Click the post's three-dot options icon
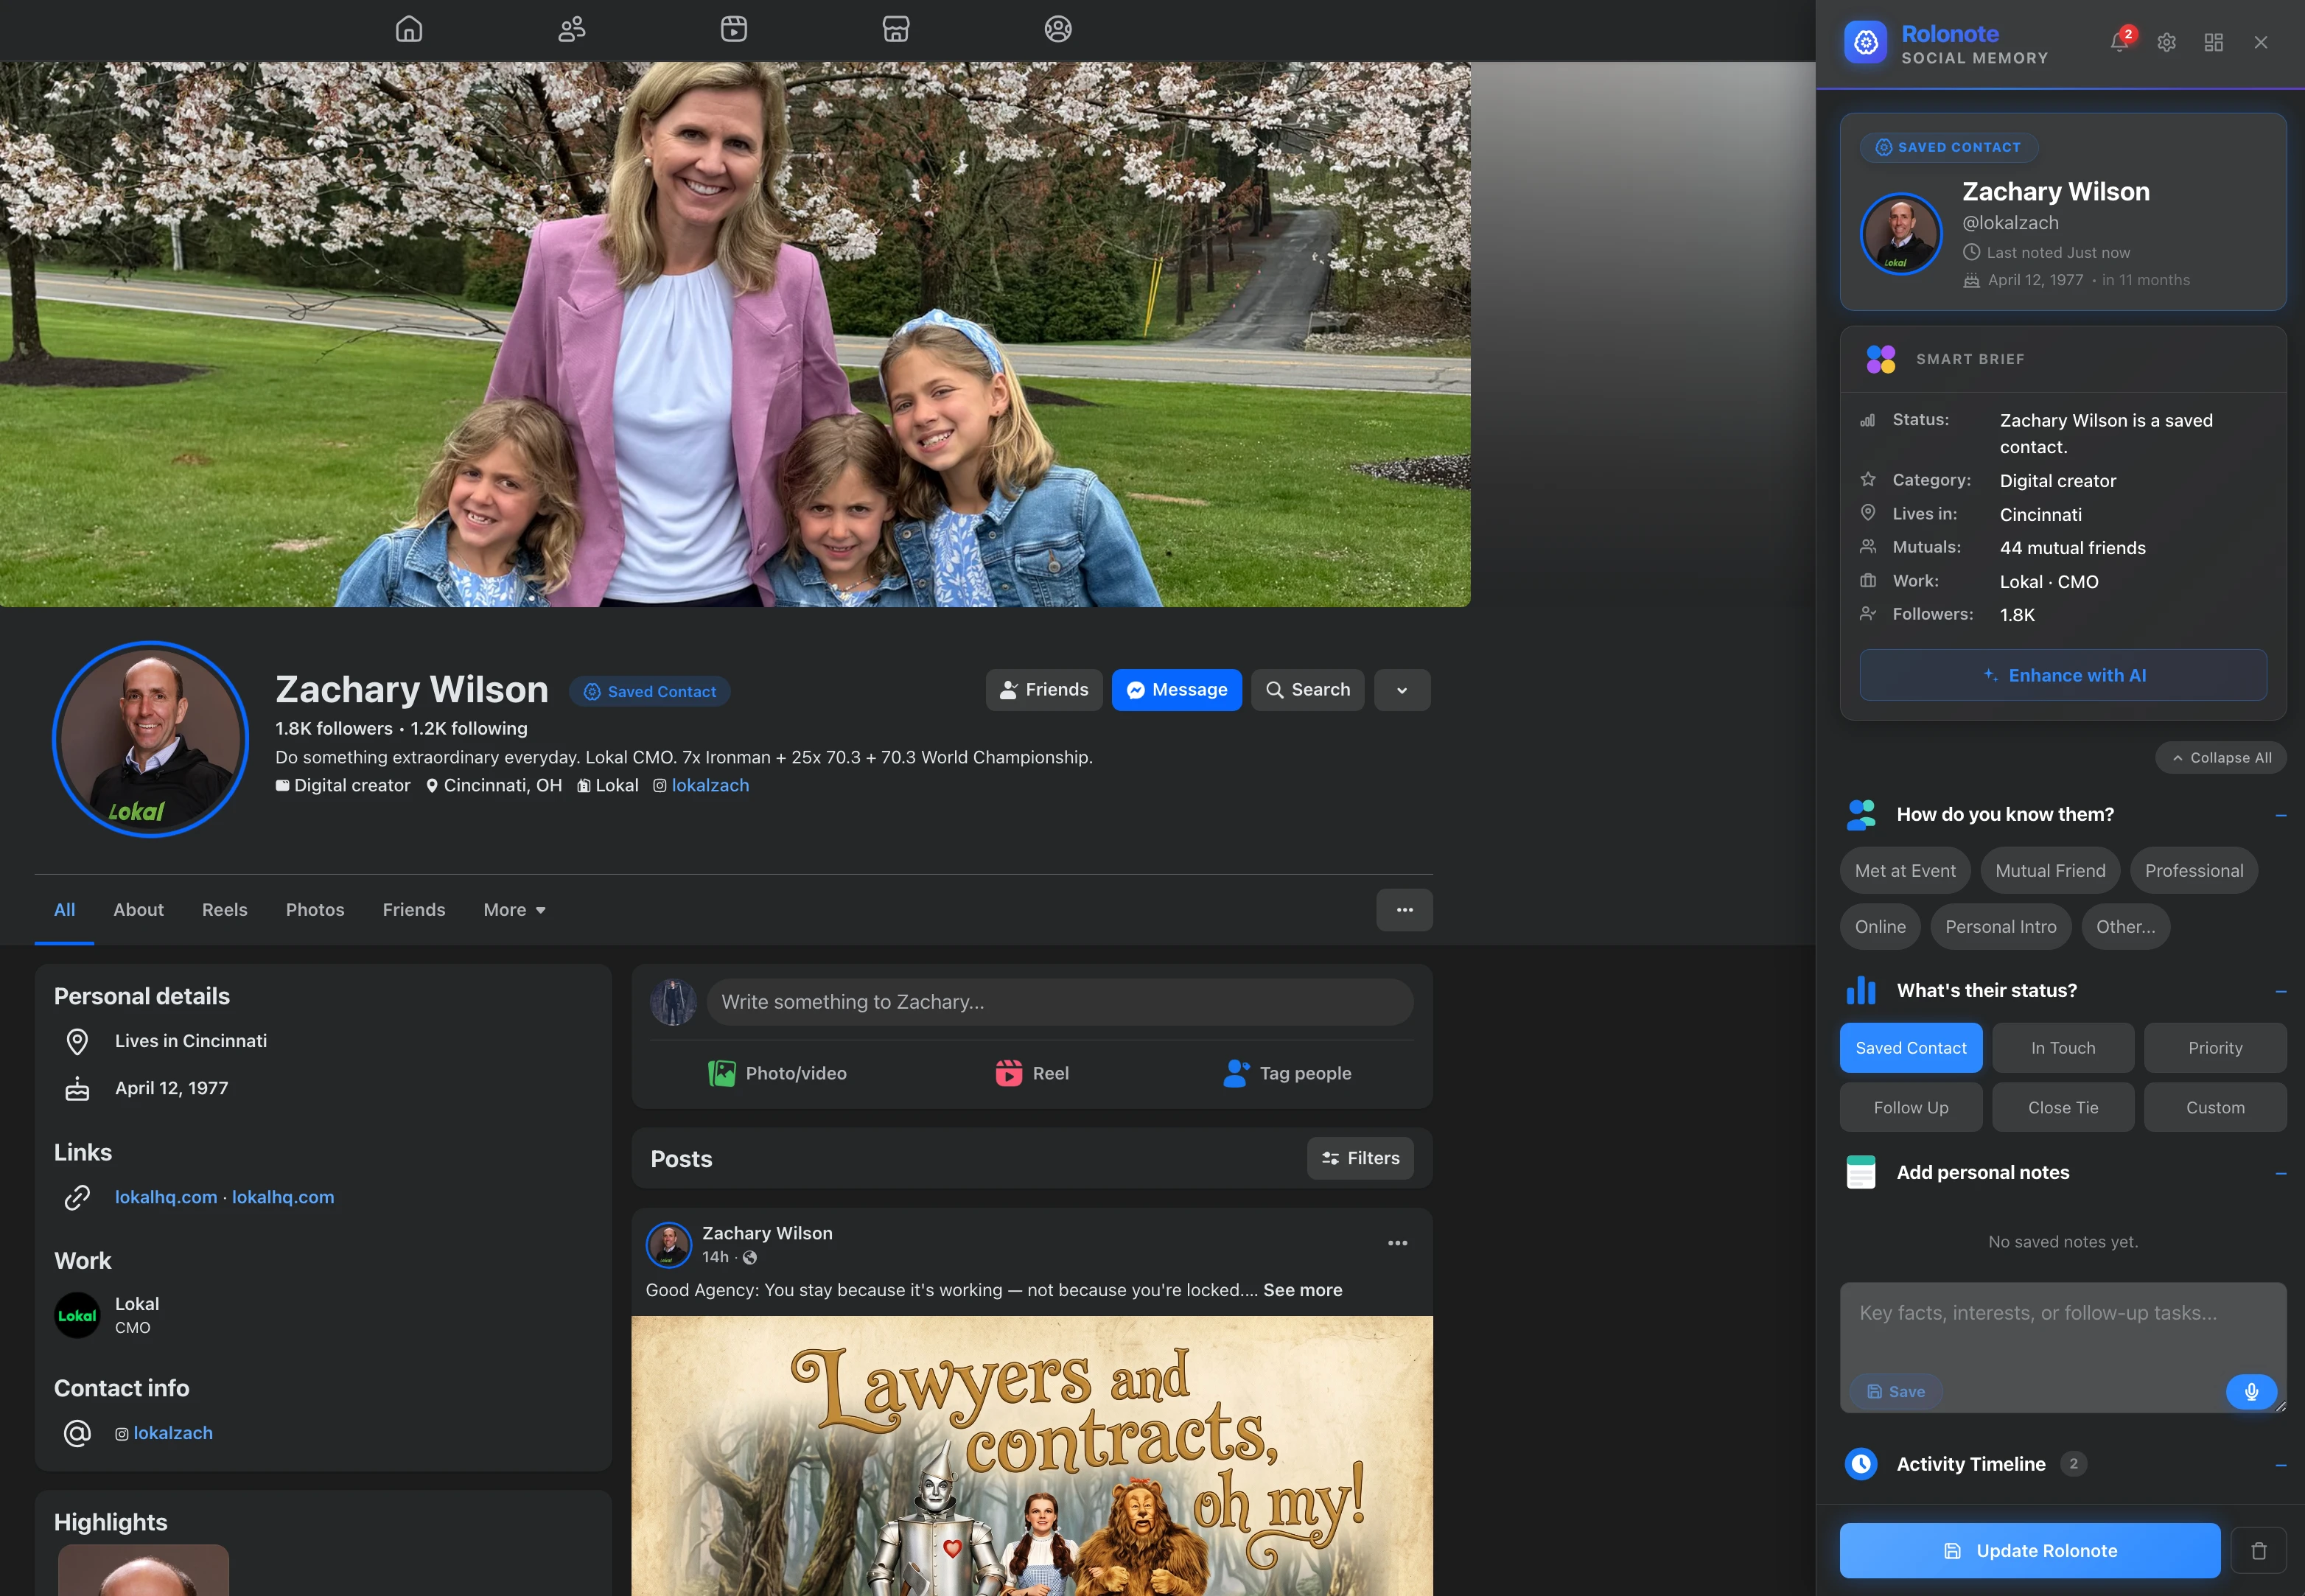This screenshot has height=1596, width=2305. (1397, 1243)
